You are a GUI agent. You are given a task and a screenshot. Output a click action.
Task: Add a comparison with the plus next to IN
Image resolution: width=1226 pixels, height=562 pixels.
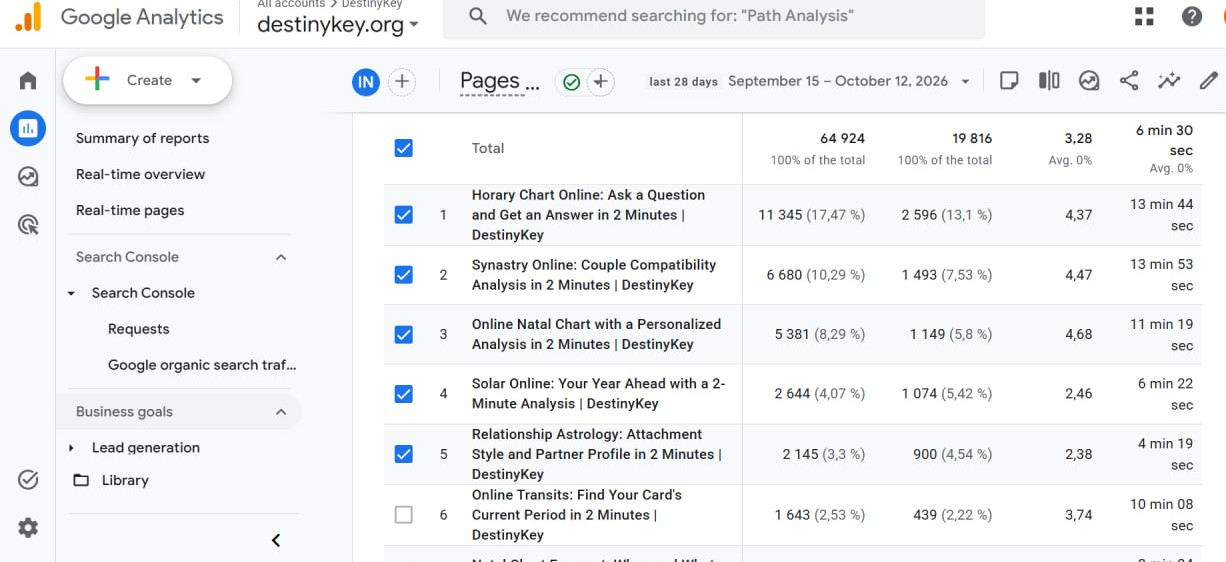click(x=401, y=82)
